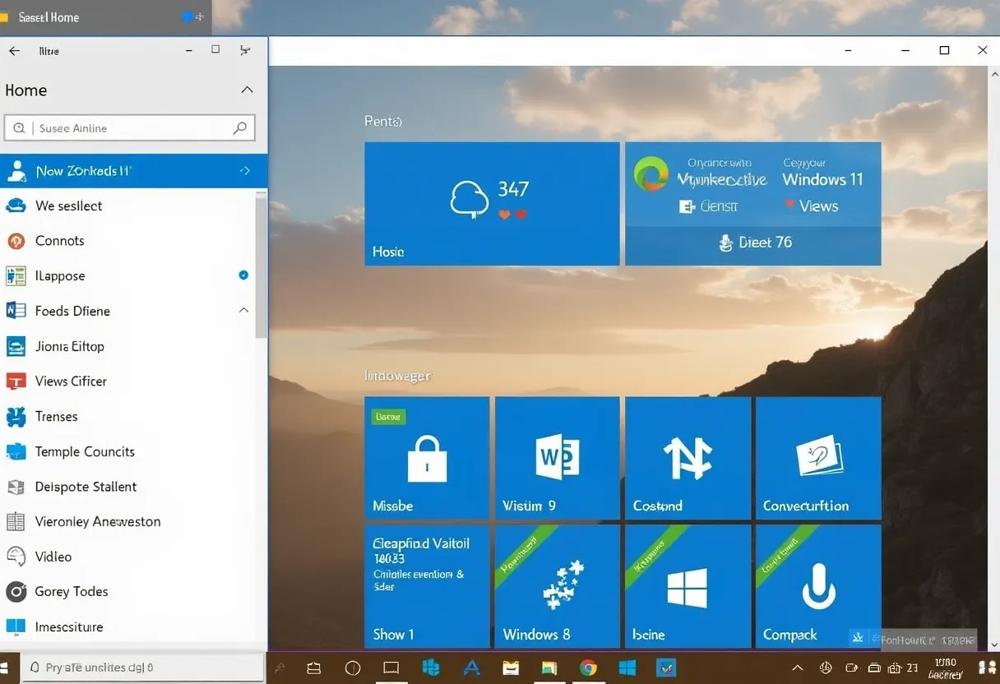Click the magnifier icon at the search box's right end
This screenshot has height=684, width=1000.
[240, 128]
